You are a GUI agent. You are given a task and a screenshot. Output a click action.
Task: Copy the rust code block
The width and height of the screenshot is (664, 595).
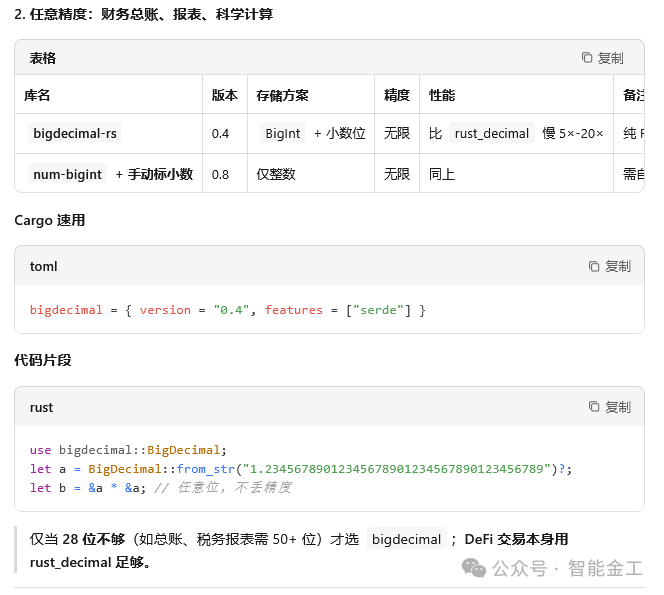609,407
